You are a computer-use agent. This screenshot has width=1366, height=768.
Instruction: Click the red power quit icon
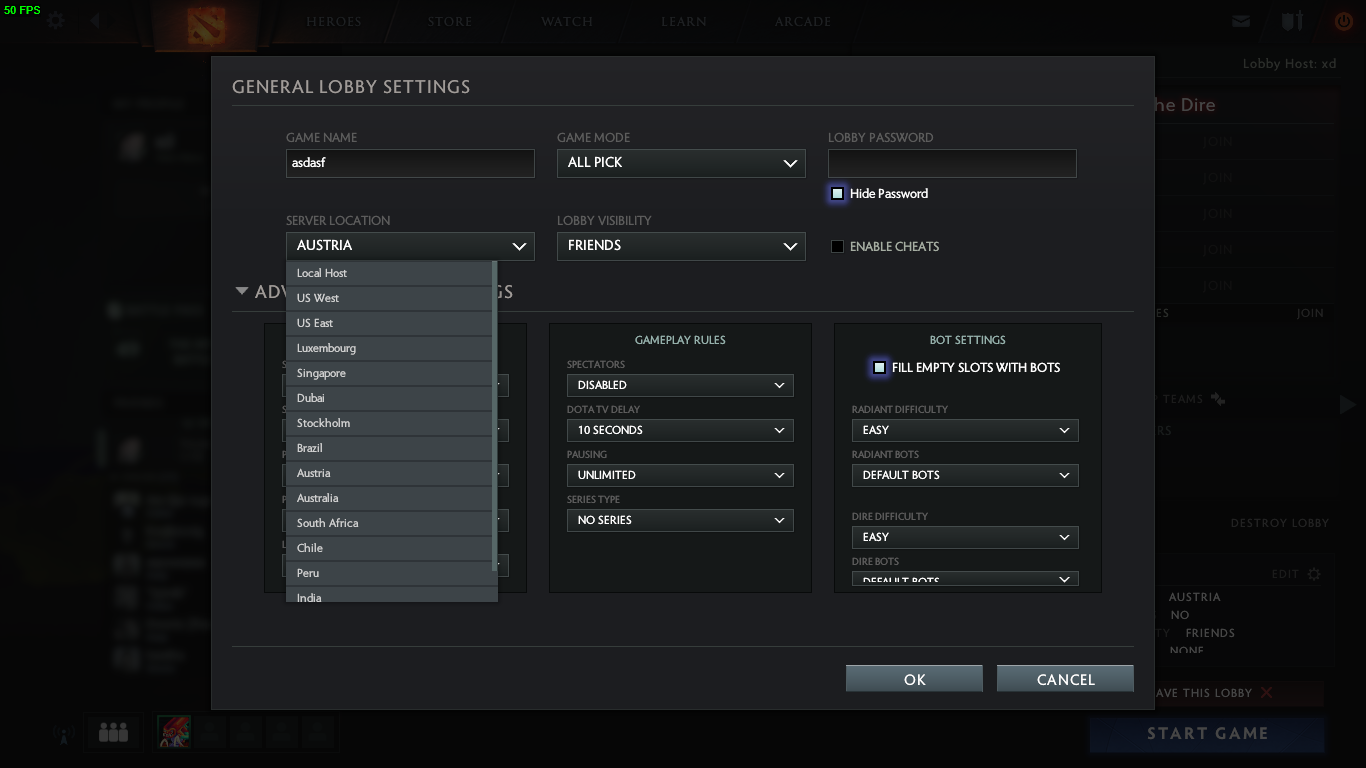click(1343, 21)
